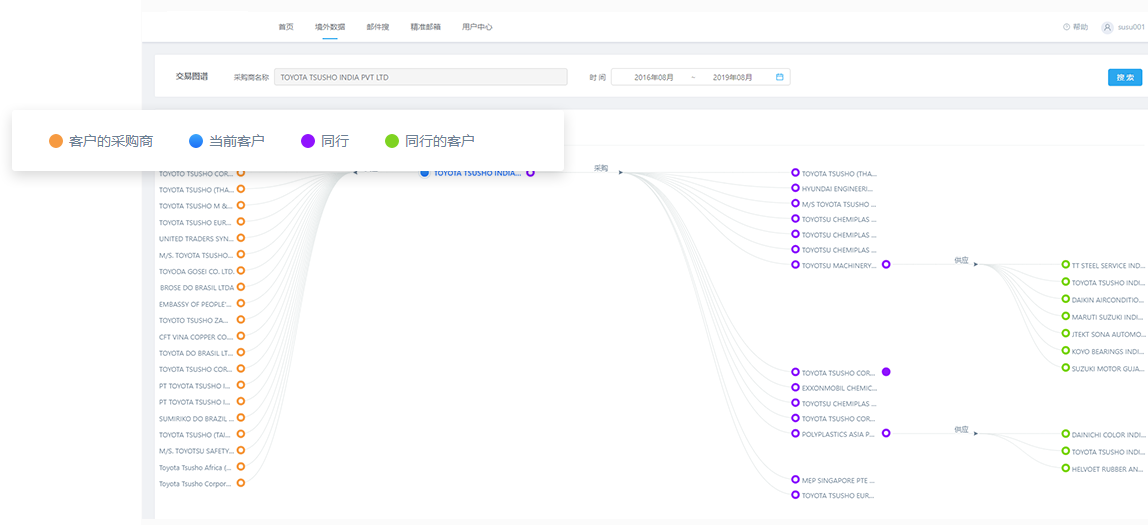Pick start date 2016年08月
This screenshot has width=1148, height=525.
click(x=654, y=77)
